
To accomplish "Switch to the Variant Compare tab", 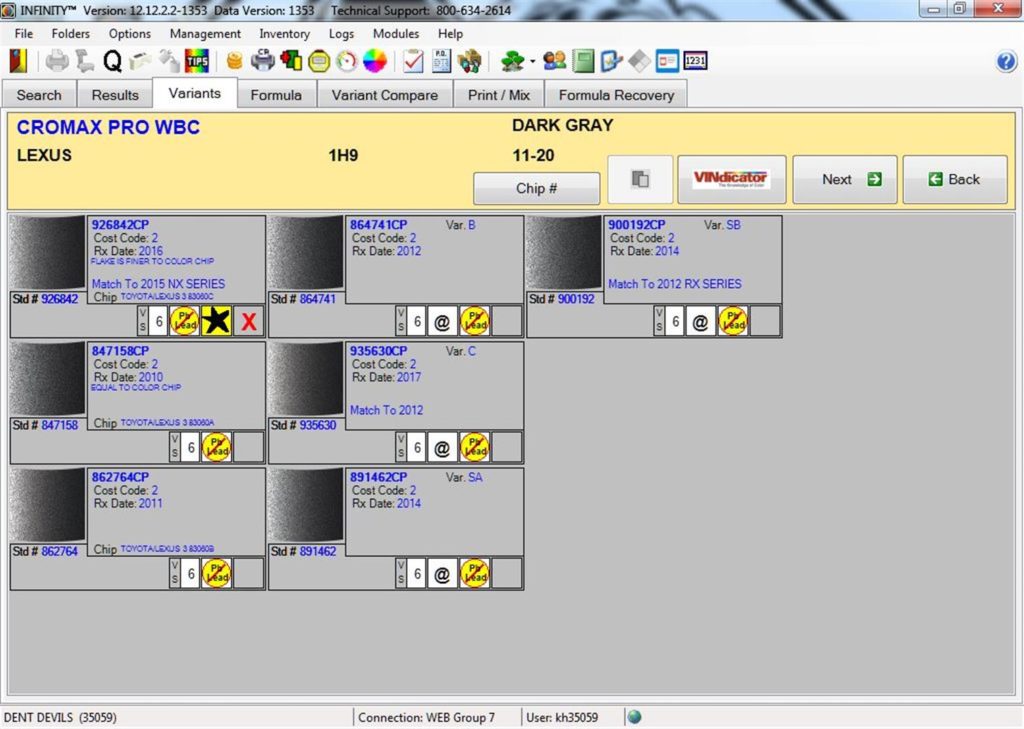I will [x=385, y=95].
